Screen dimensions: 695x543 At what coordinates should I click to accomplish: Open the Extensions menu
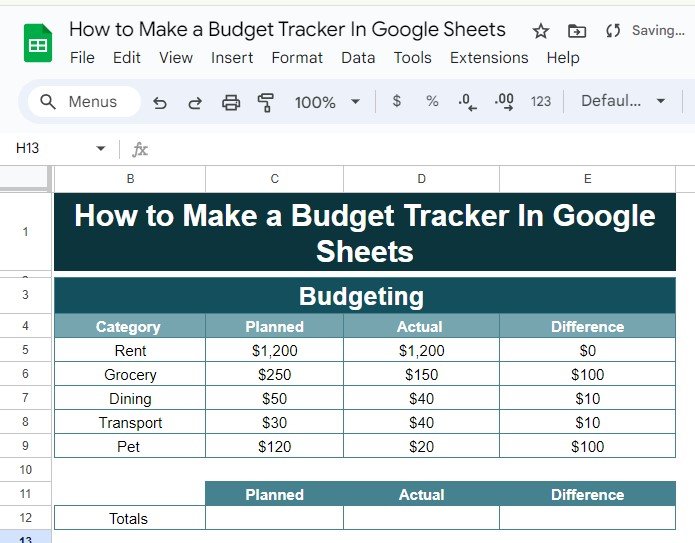489,58
